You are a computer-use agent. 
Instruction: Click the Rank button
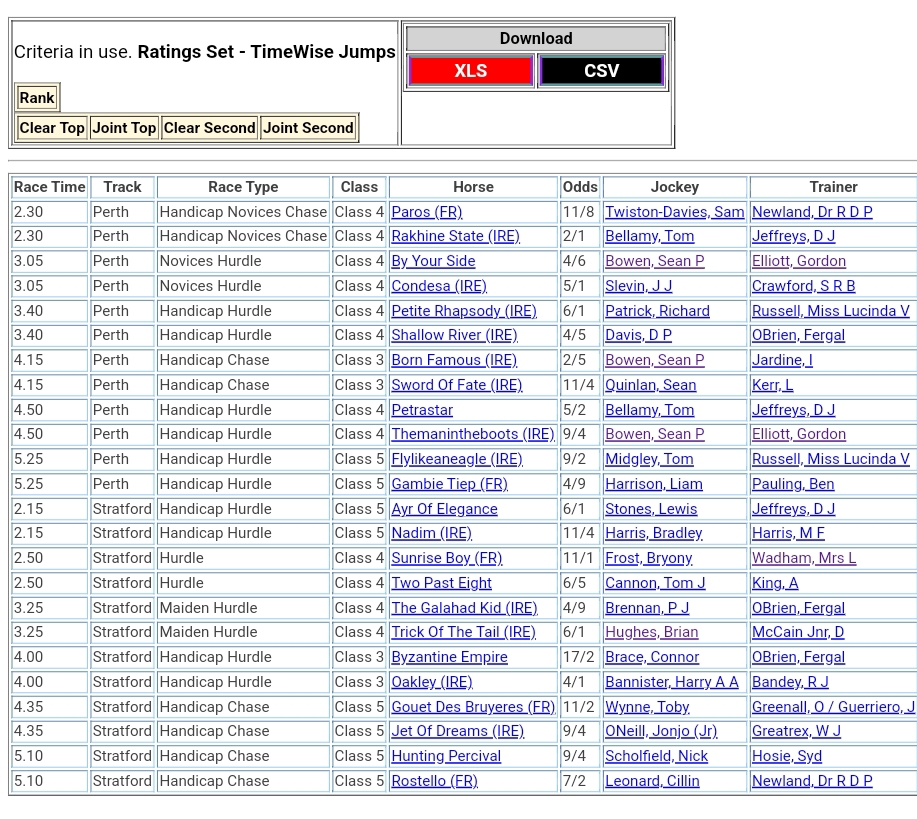[x=37, y=98]
